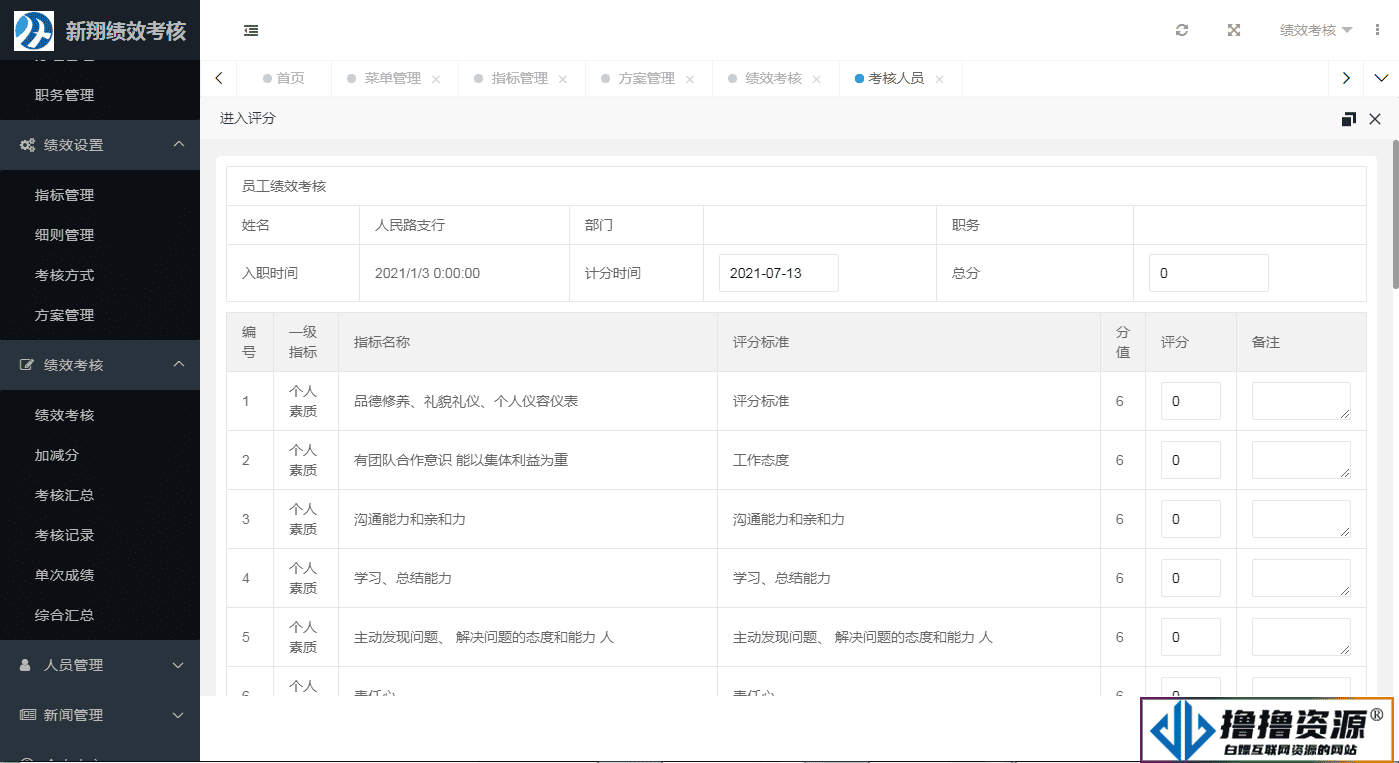Switch to the 方案管理 tab
This screenshot has height=763, width=1399.
click(x=647, y=78)
